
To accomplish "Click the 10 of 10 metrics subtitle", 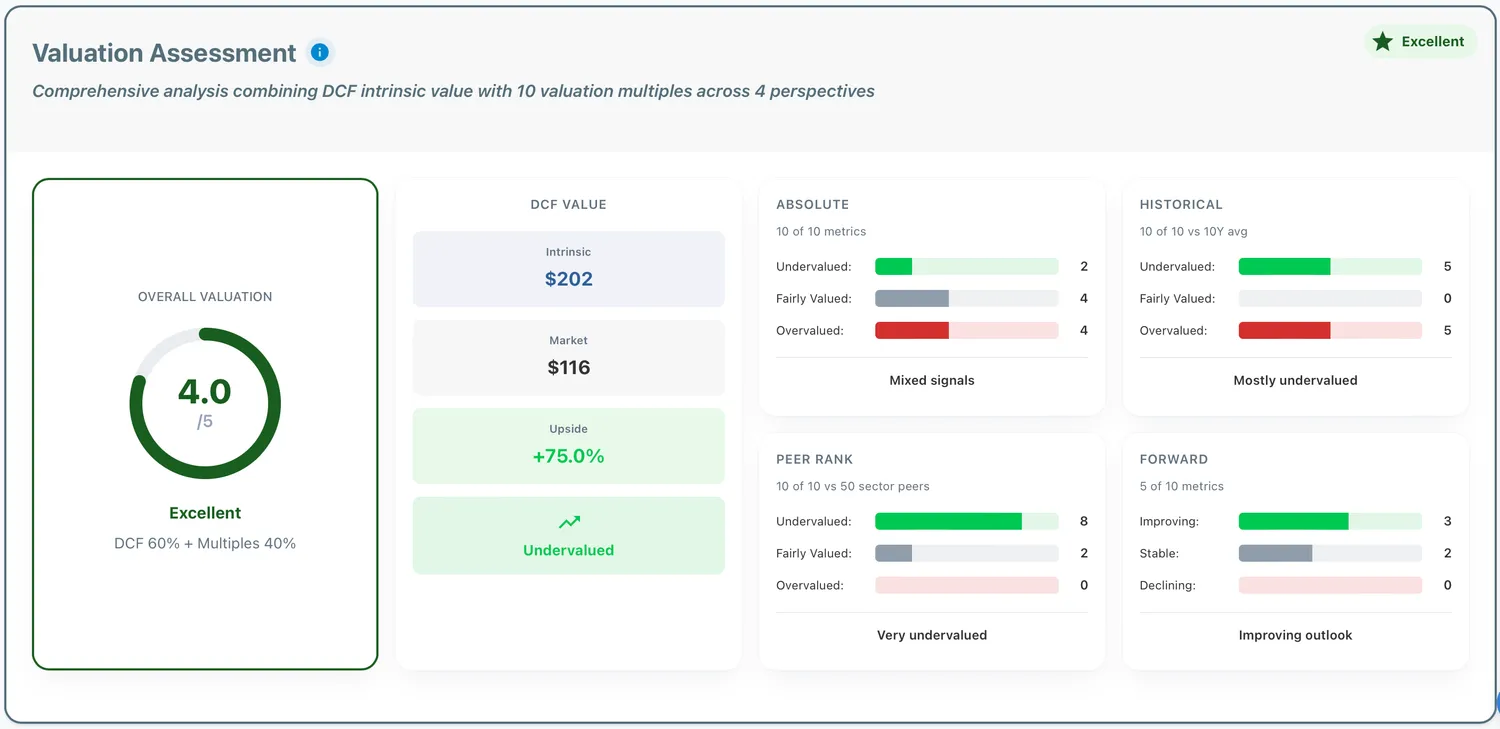I will pyautogui.click(x=821, y=231).
